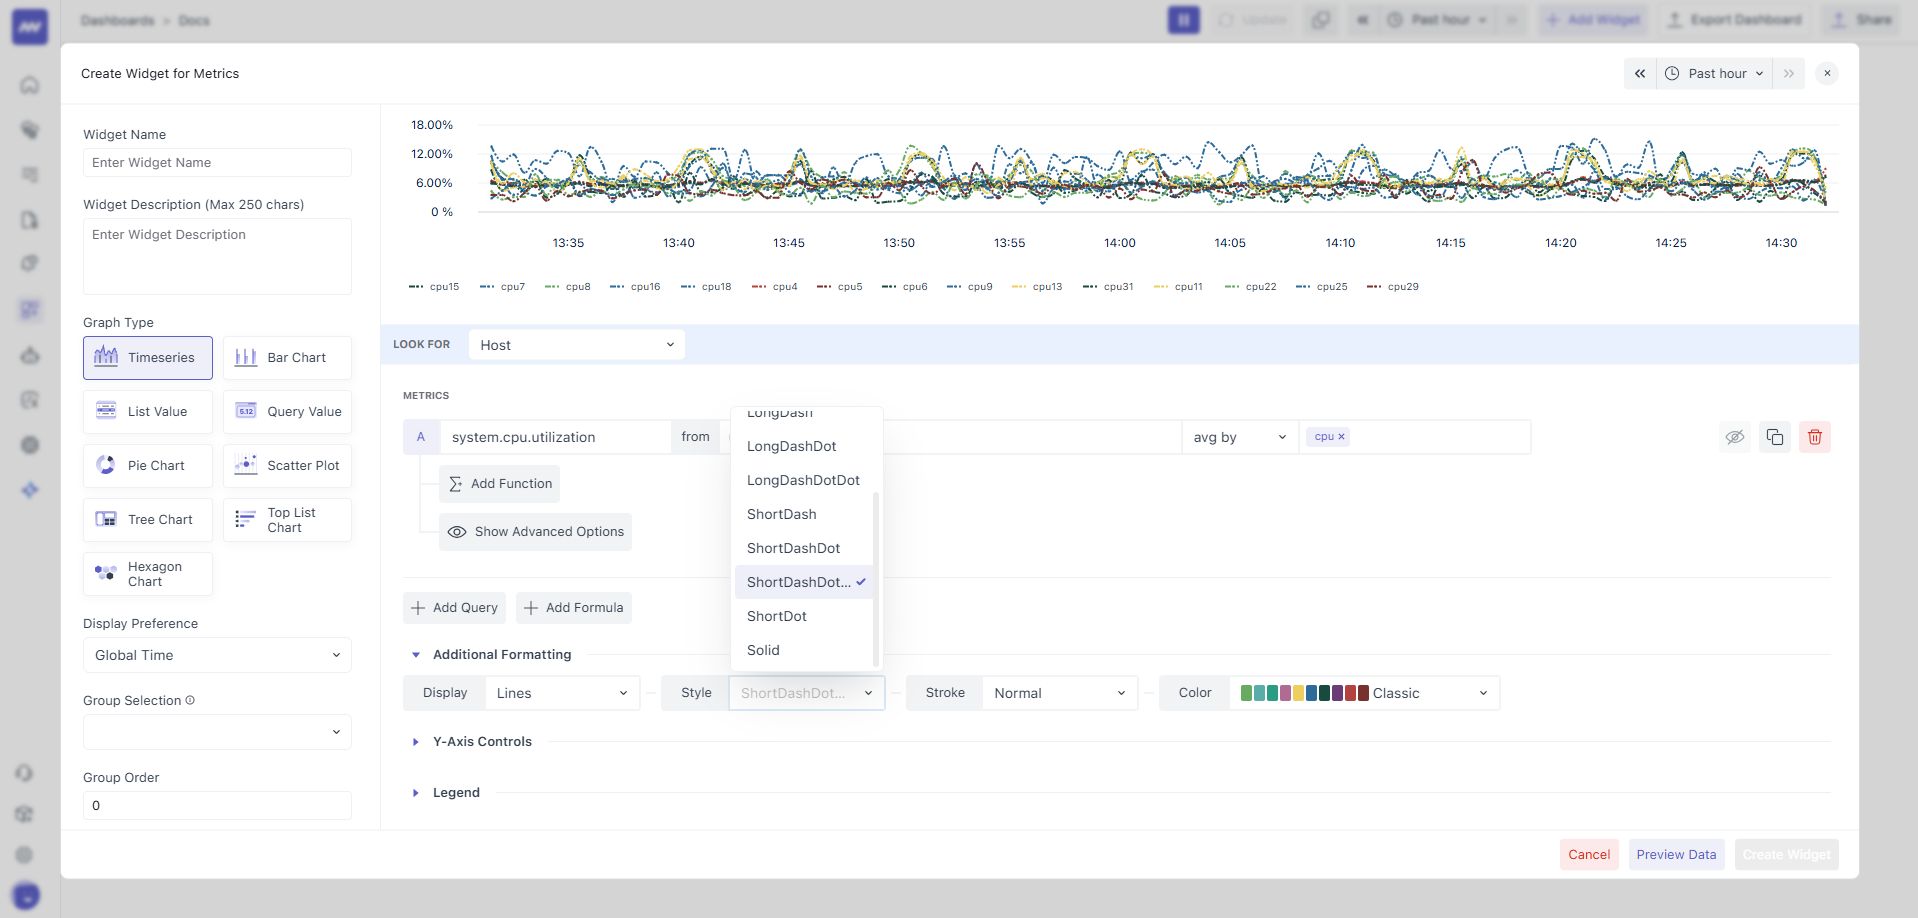Open the LOOK FOR Host dropdown
This screenshot has width=1918, height=918.
pos(576,344)
